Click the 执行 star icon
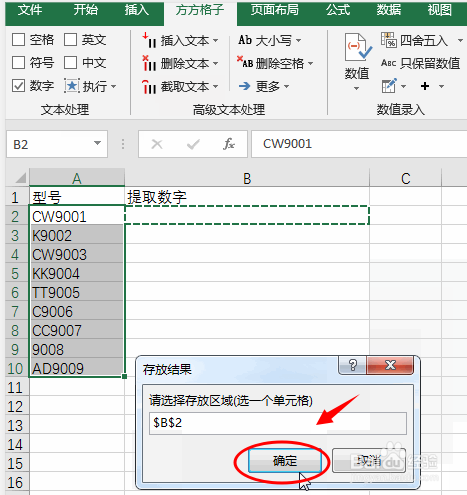The image size is (467, 495). (72, 86)
